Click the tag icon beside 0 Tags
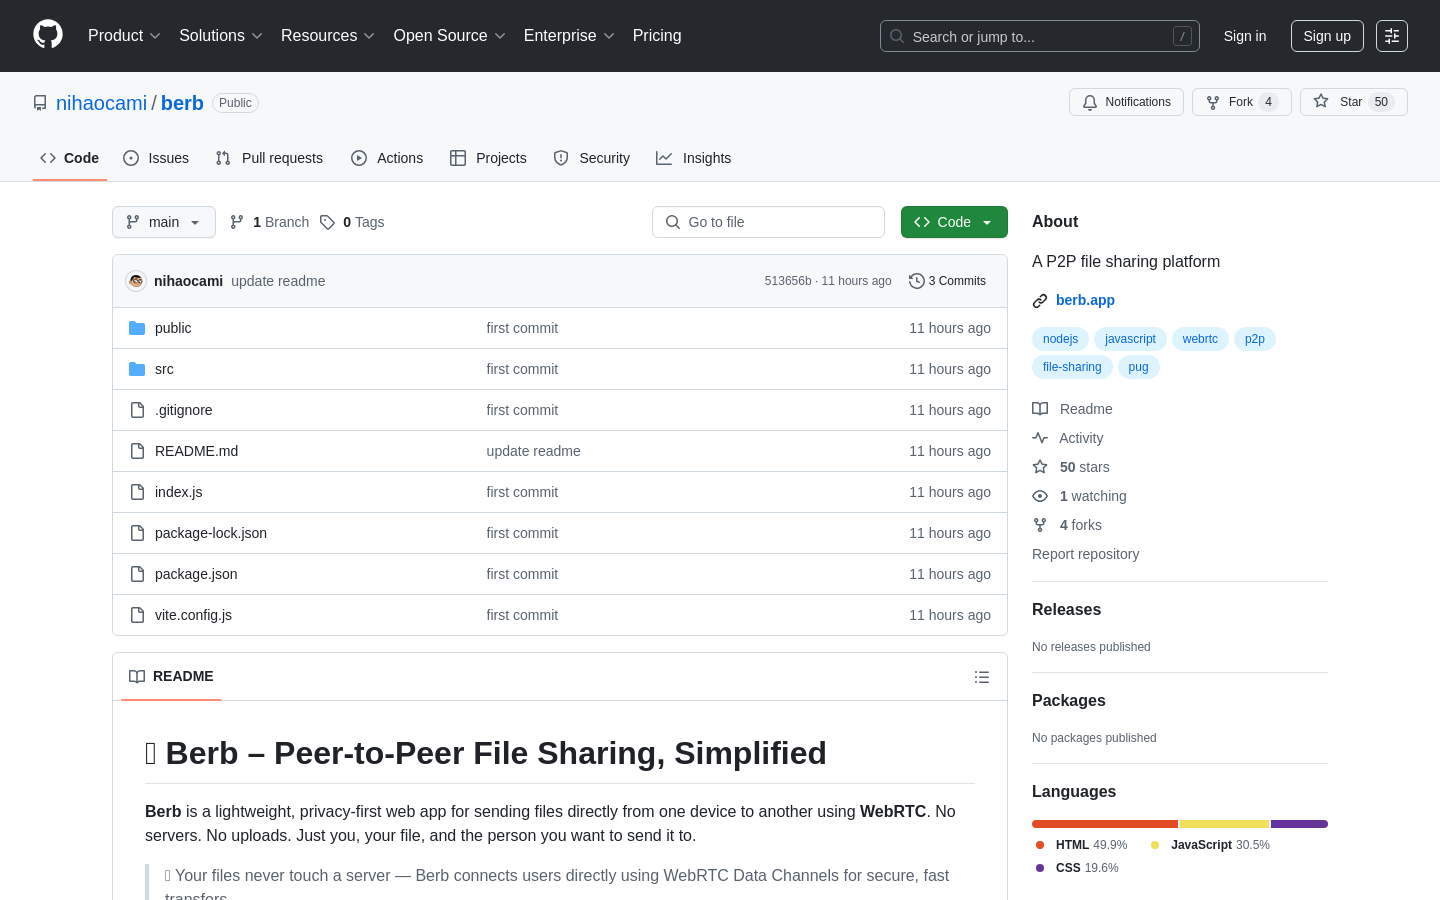 [x=327, y=222]
